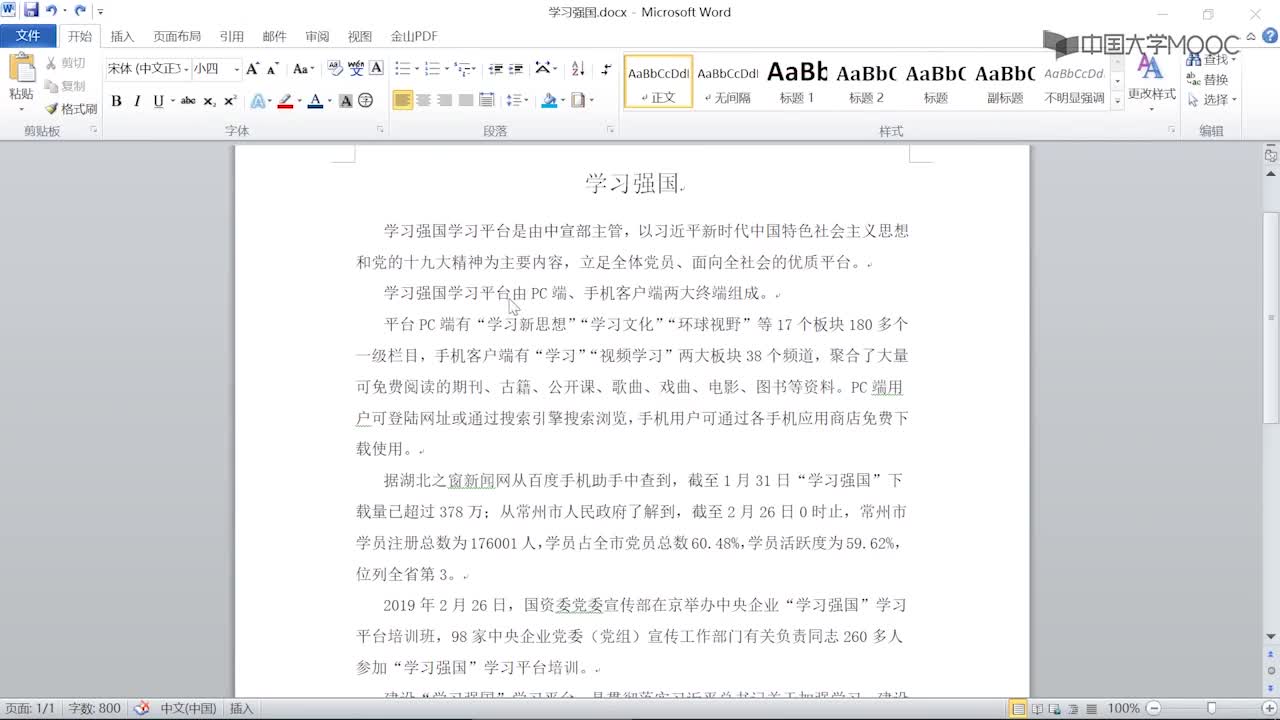Viewport: 1280px width, 720px height.
Task: Click the Undo icon in quick access toolbar
Action: [51, 11]
